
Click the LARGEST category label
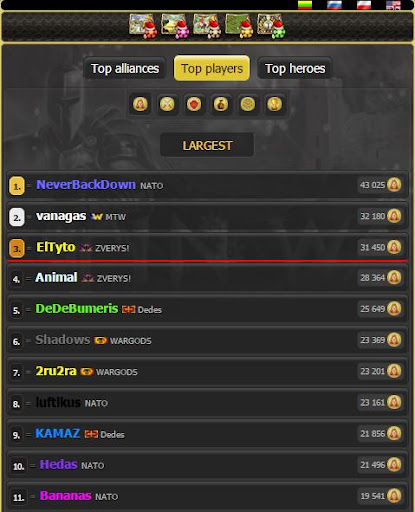coord(207,145)
